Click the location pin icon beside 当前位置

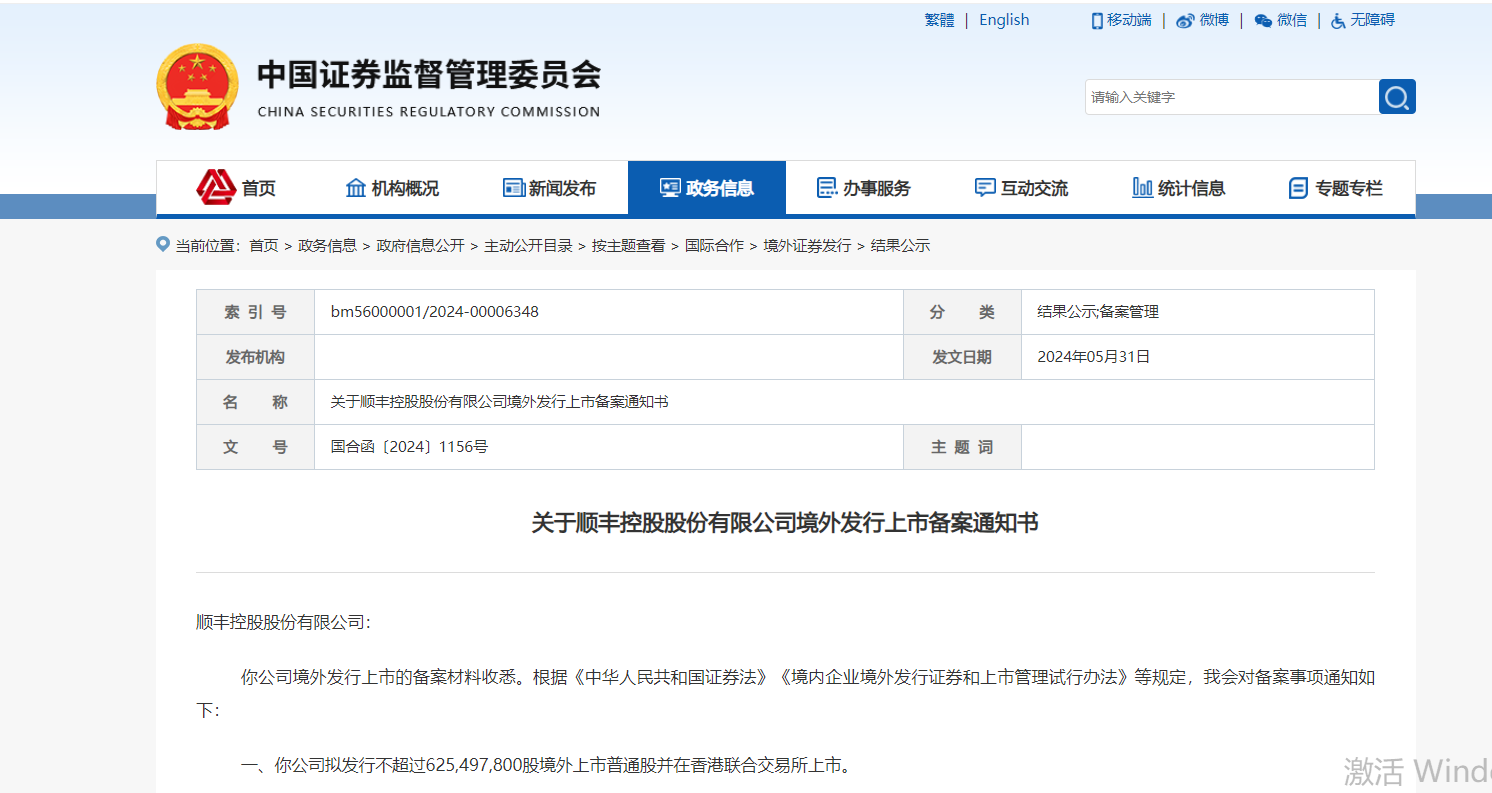point(163,243)
